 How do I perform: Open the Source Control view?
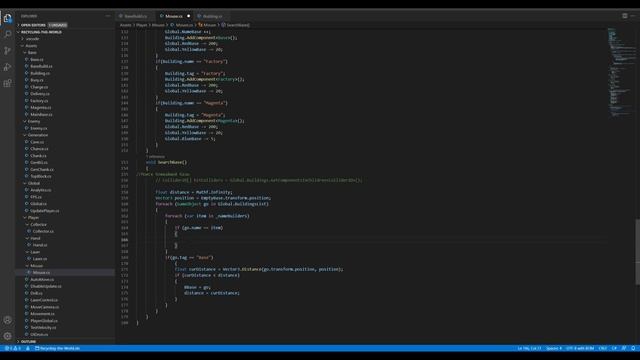point(8,51)
